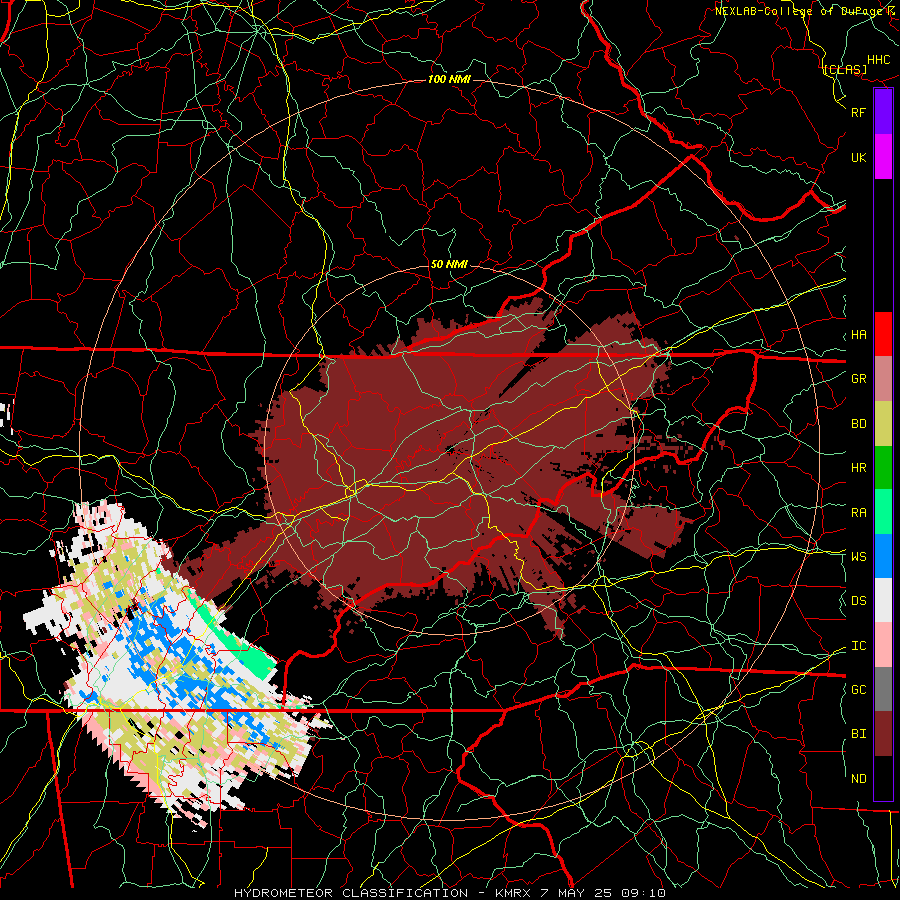Click the 'HHC' product code text
Screen dimensions: 900x900
point(879,60)
